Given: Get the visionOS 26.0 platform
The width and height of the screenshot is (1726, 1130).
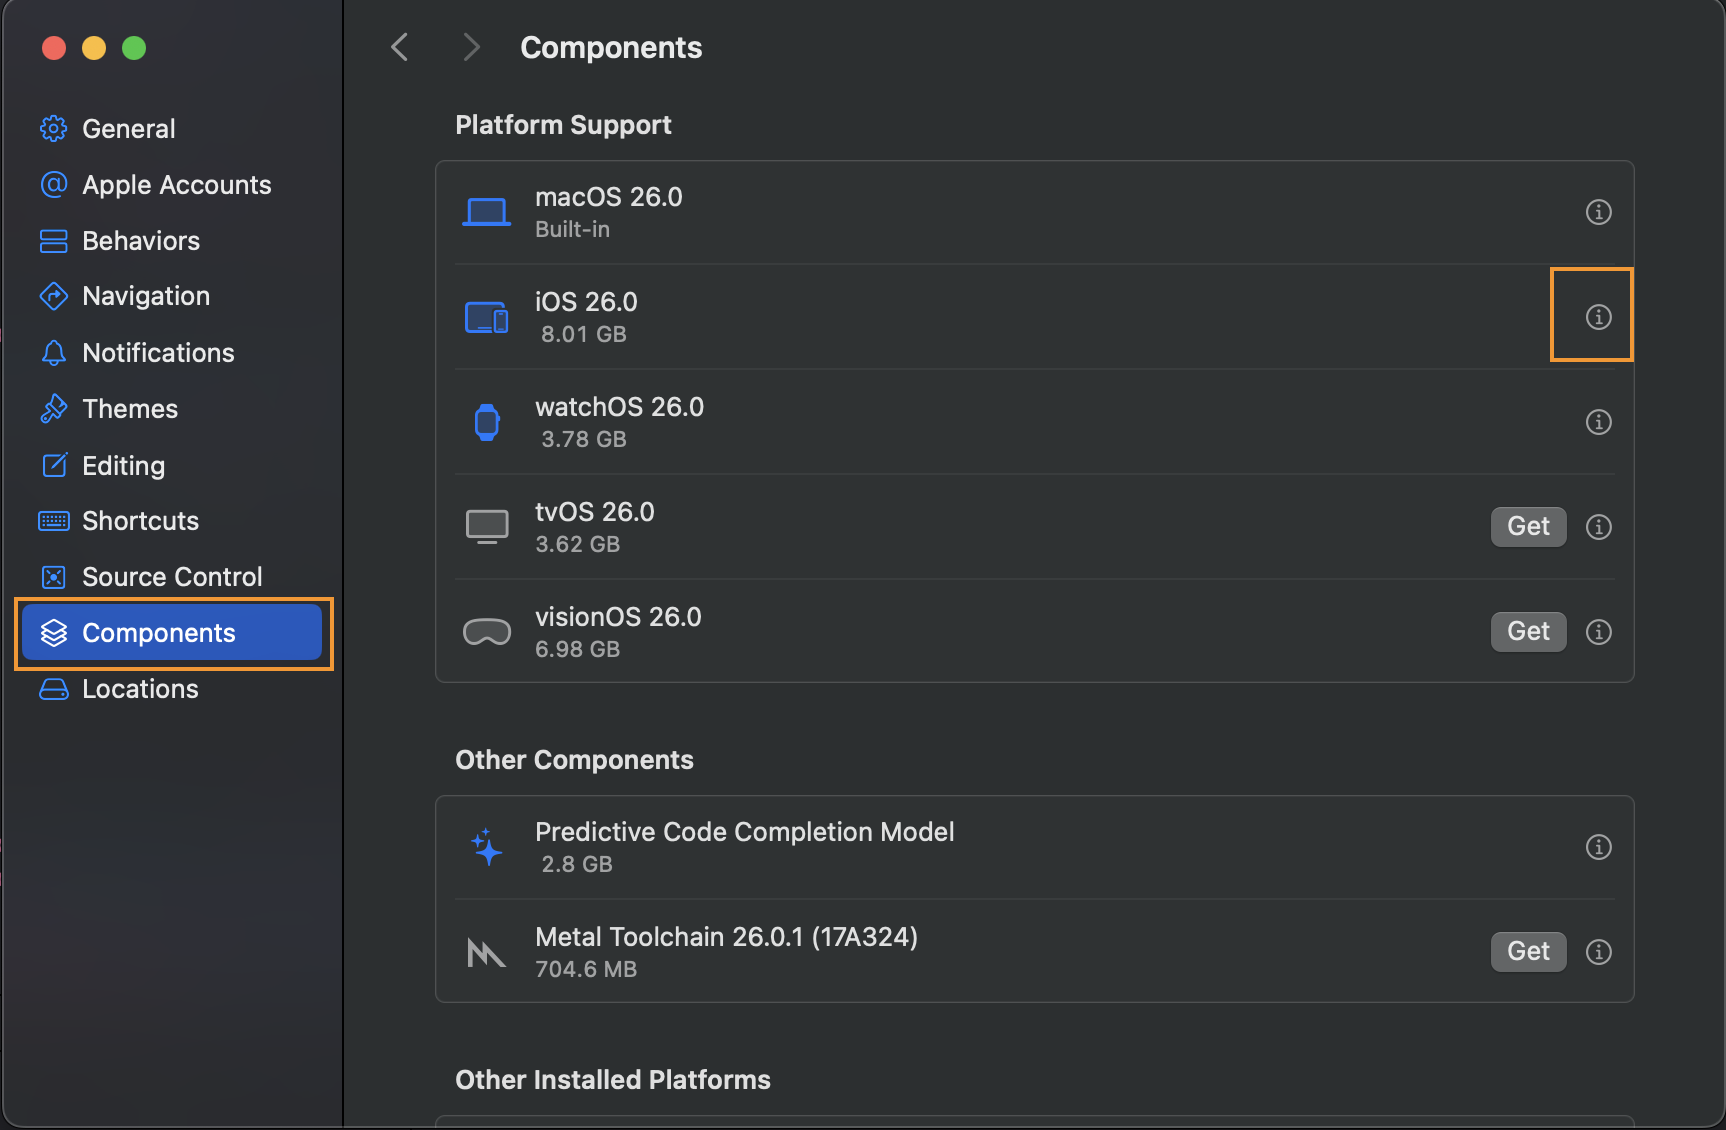Looking at the screenshot, I should pyautogui.click(x=1527, y=632).
